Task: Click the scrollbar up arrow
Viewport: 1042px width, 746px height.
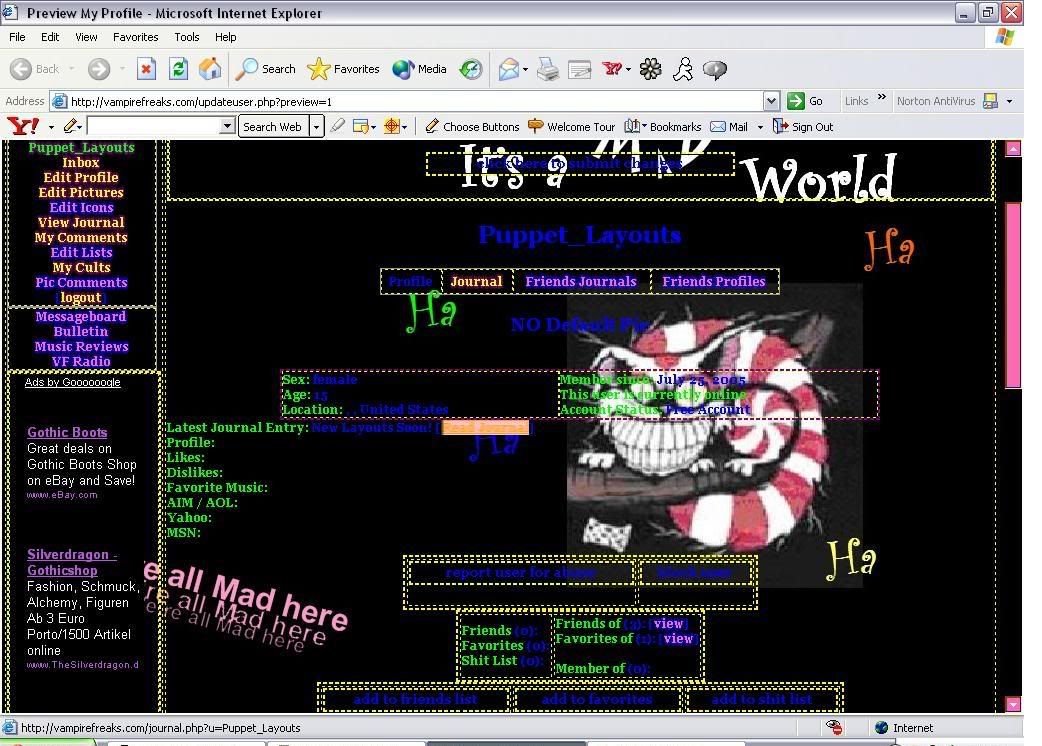Action: pyautogui.click(x=1013, y=148)
